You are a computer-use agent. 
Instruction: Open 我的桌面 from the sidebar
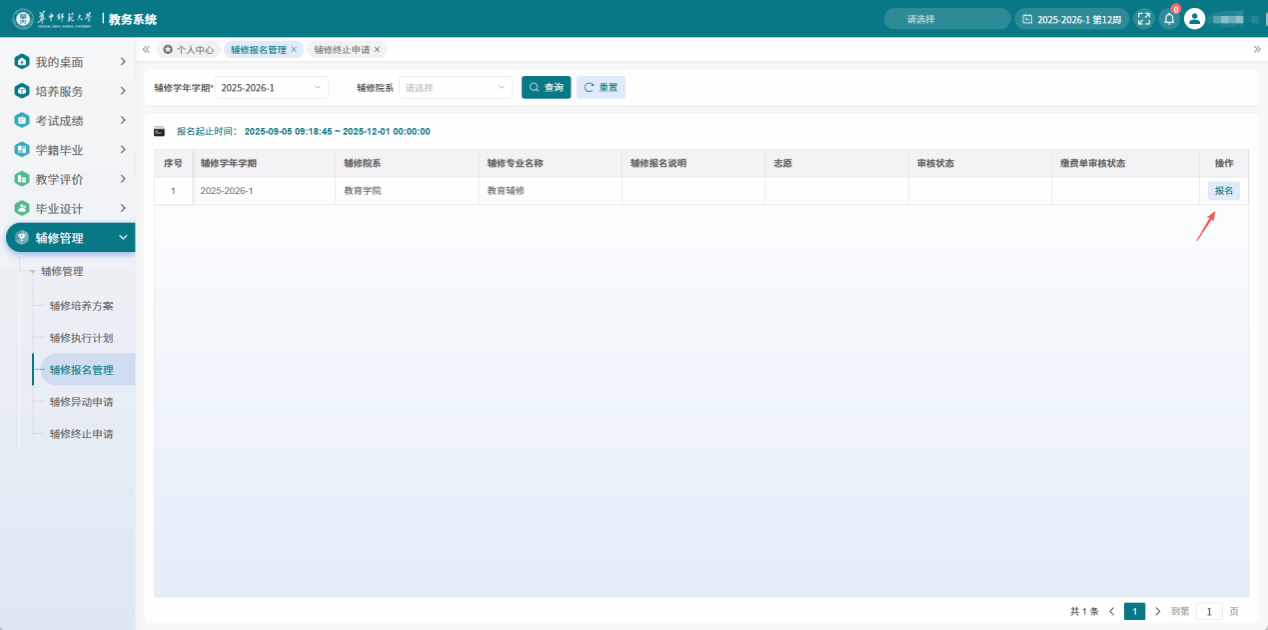[60, 62]
